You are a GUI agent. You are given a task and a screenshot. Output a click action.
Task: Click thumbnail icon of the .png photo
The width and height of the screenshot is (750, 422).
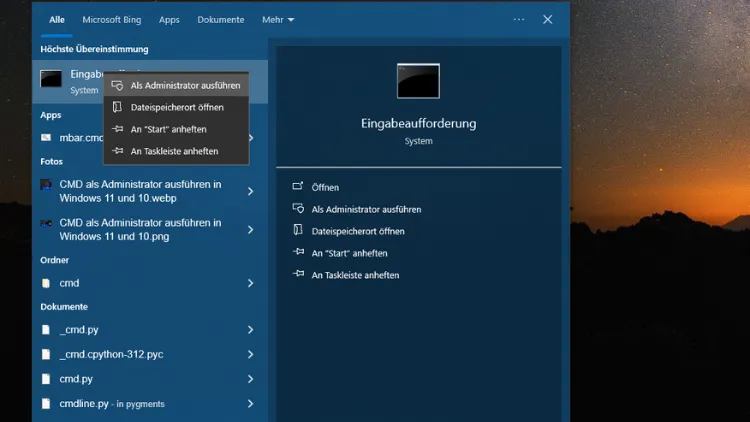point(46,223)
